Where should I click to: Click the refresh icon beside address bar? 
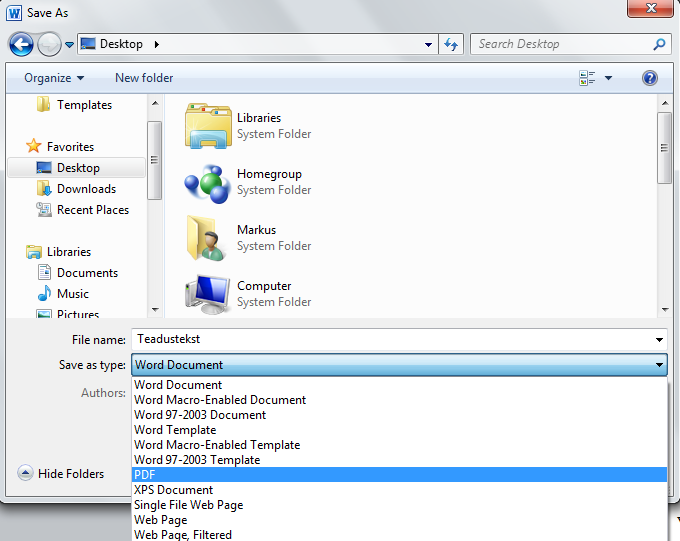tap(451, 44)
